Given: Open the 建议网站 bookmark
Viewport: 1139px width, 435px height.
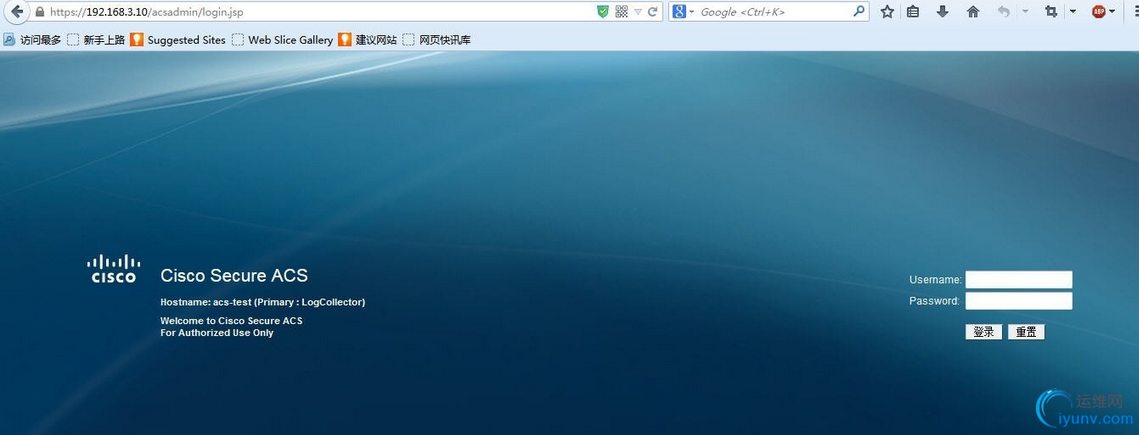Looking at the screenshot, I should tap(368, 40).
